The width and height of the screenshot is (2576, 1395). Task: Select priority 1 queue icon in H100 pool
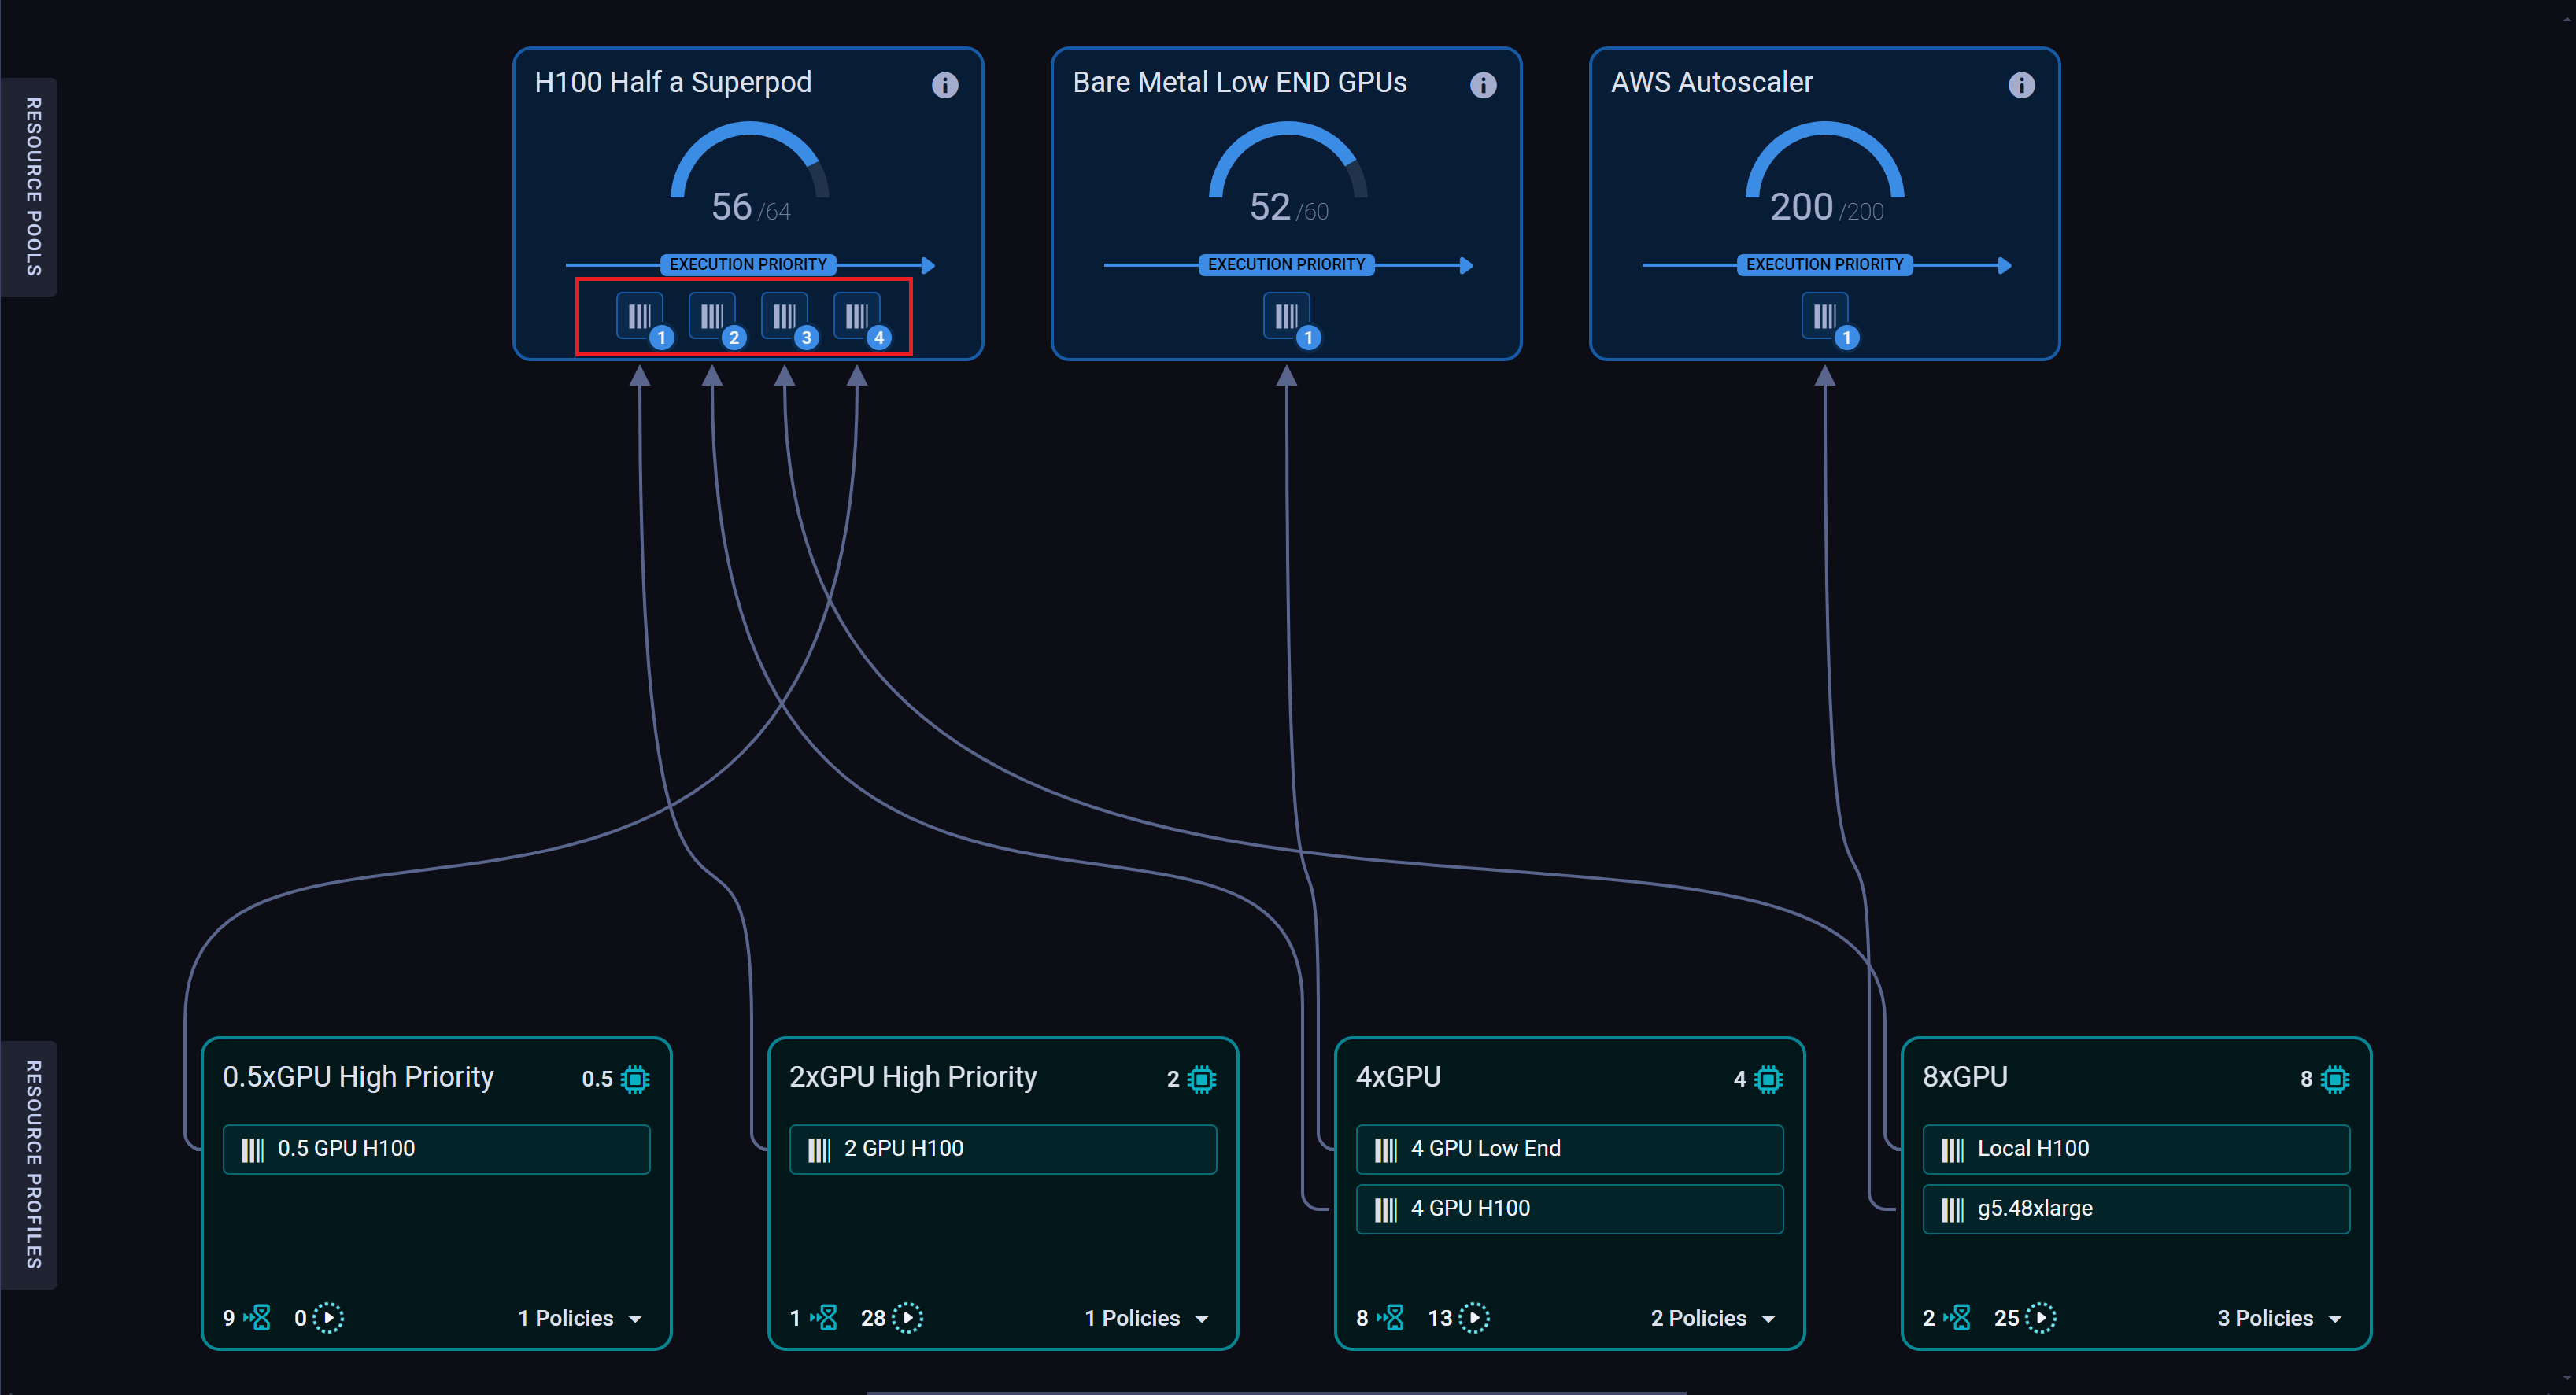point(639,316)
